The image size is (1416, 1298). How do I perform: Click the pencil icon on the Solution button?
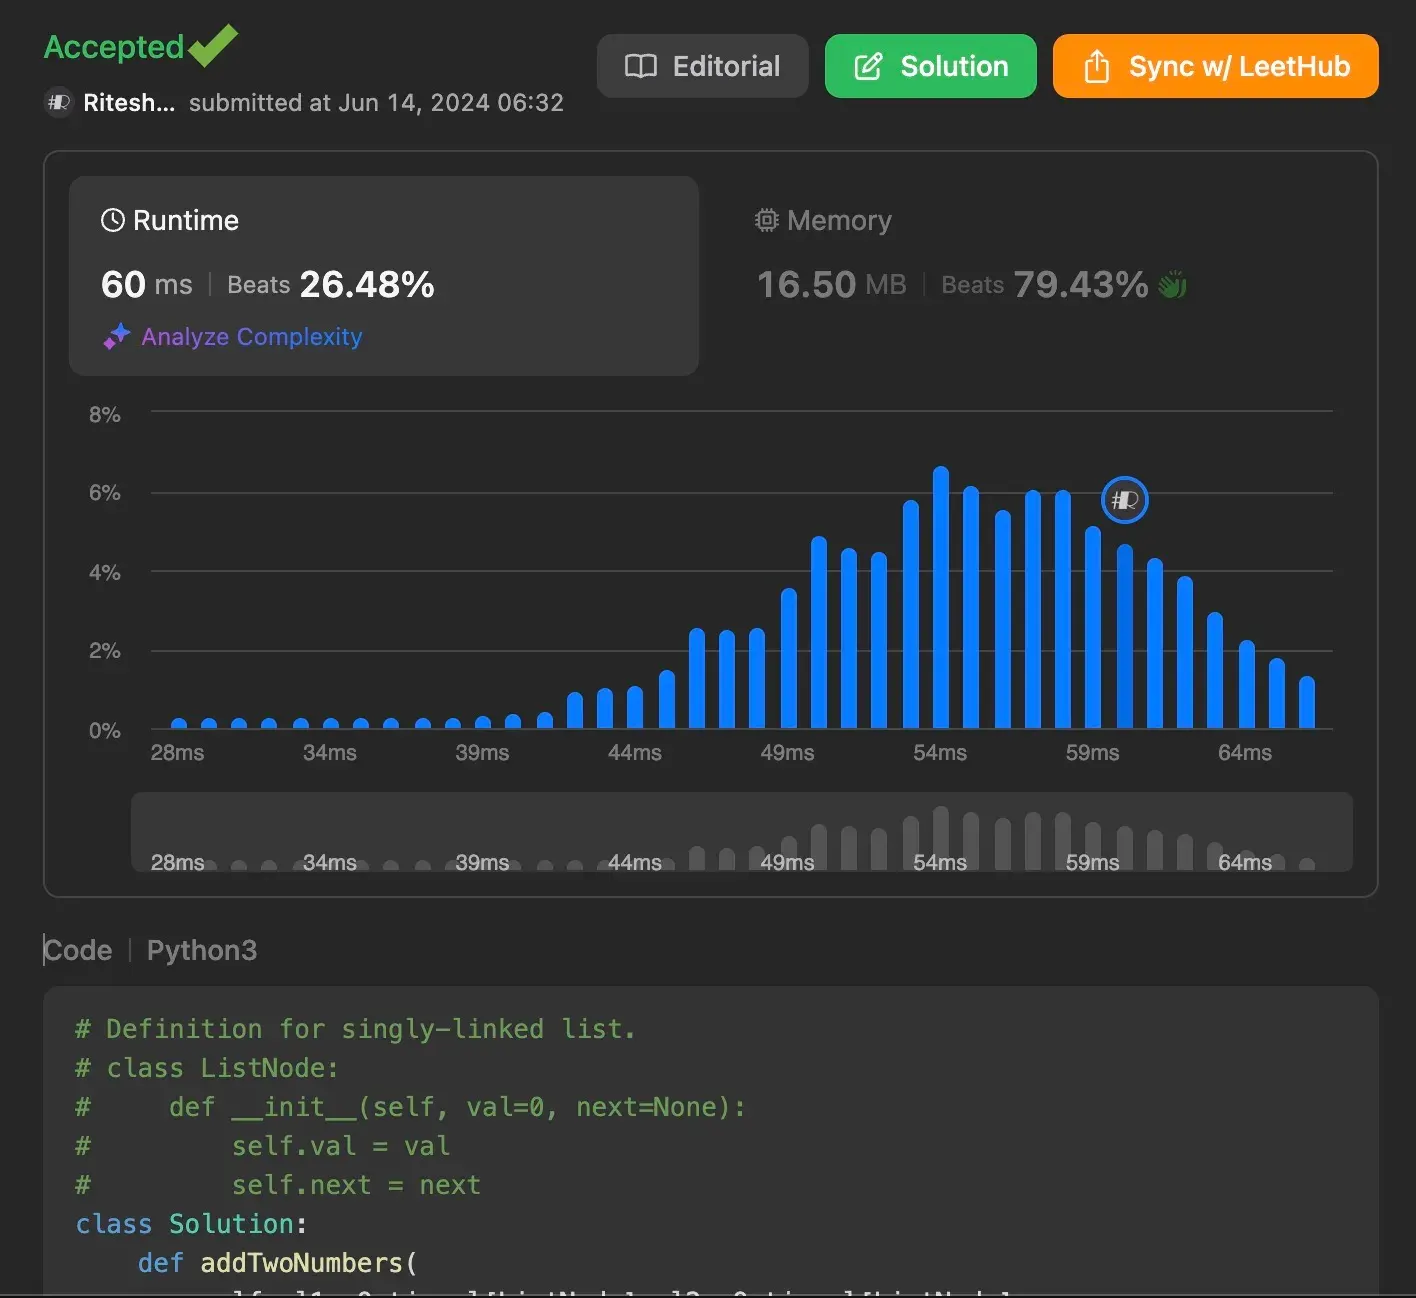point(868,67)
